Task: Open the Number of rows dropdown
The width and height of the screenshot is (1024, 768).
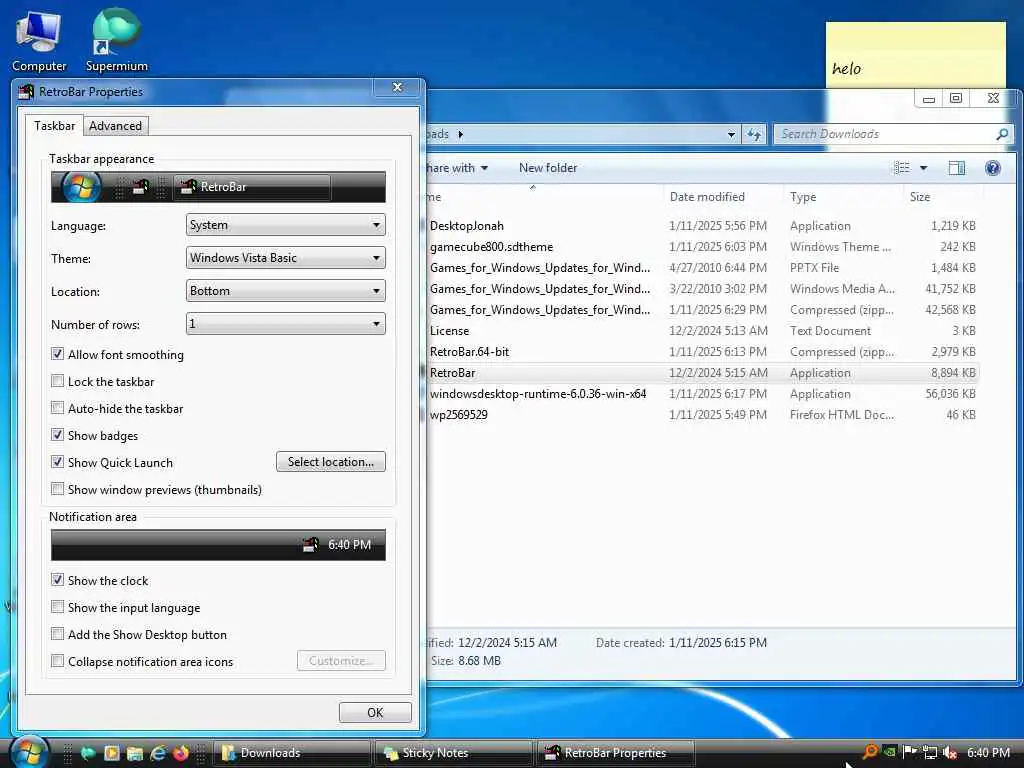Action: [x=285, y=323]
